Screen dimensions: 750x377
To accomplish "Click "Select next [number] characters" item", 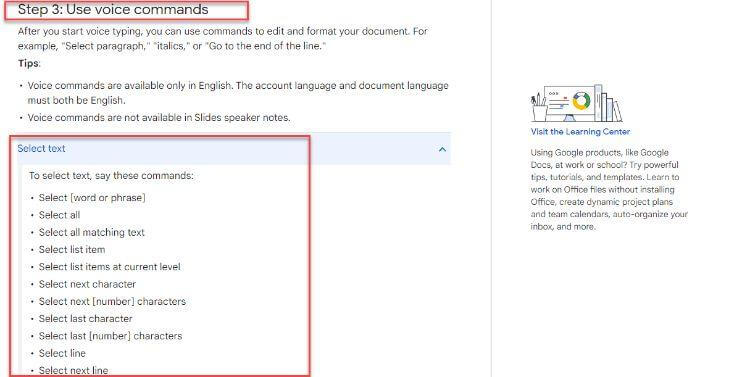I will [x=112, y=301].
